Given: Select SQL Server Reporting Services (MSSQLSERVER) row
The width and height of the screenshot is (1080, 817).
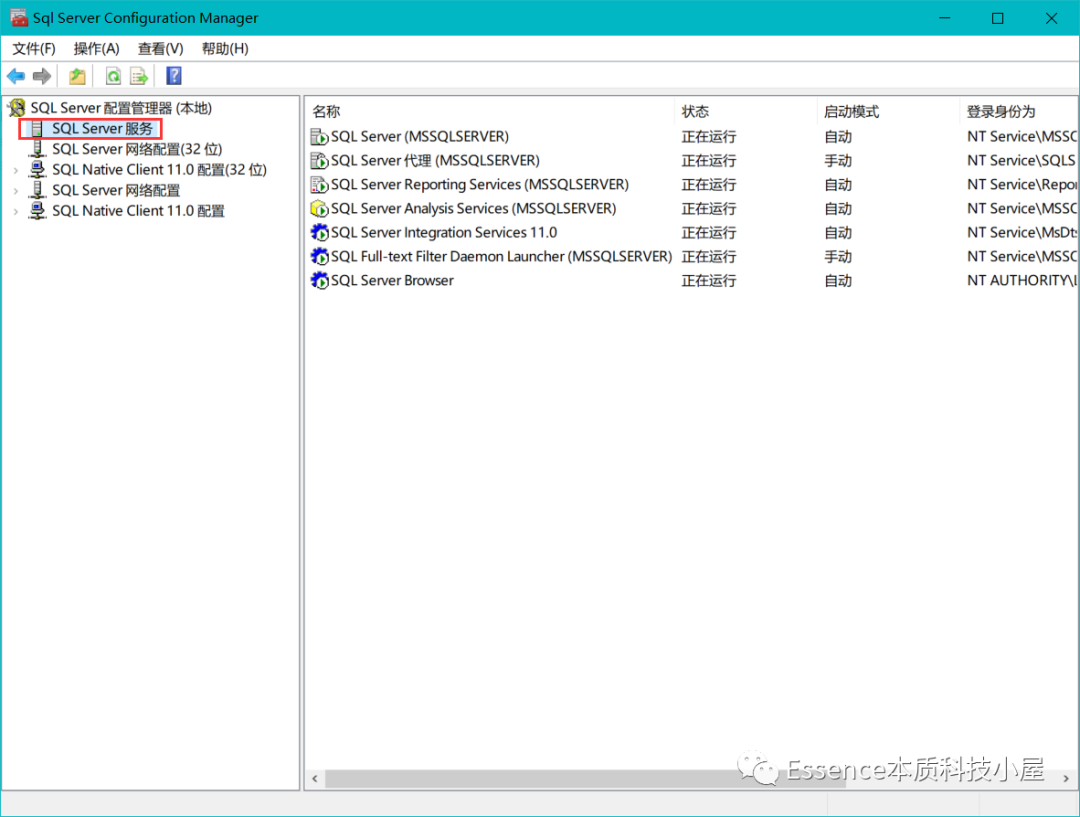Looking at the screenshot, I should coord(692,185).
